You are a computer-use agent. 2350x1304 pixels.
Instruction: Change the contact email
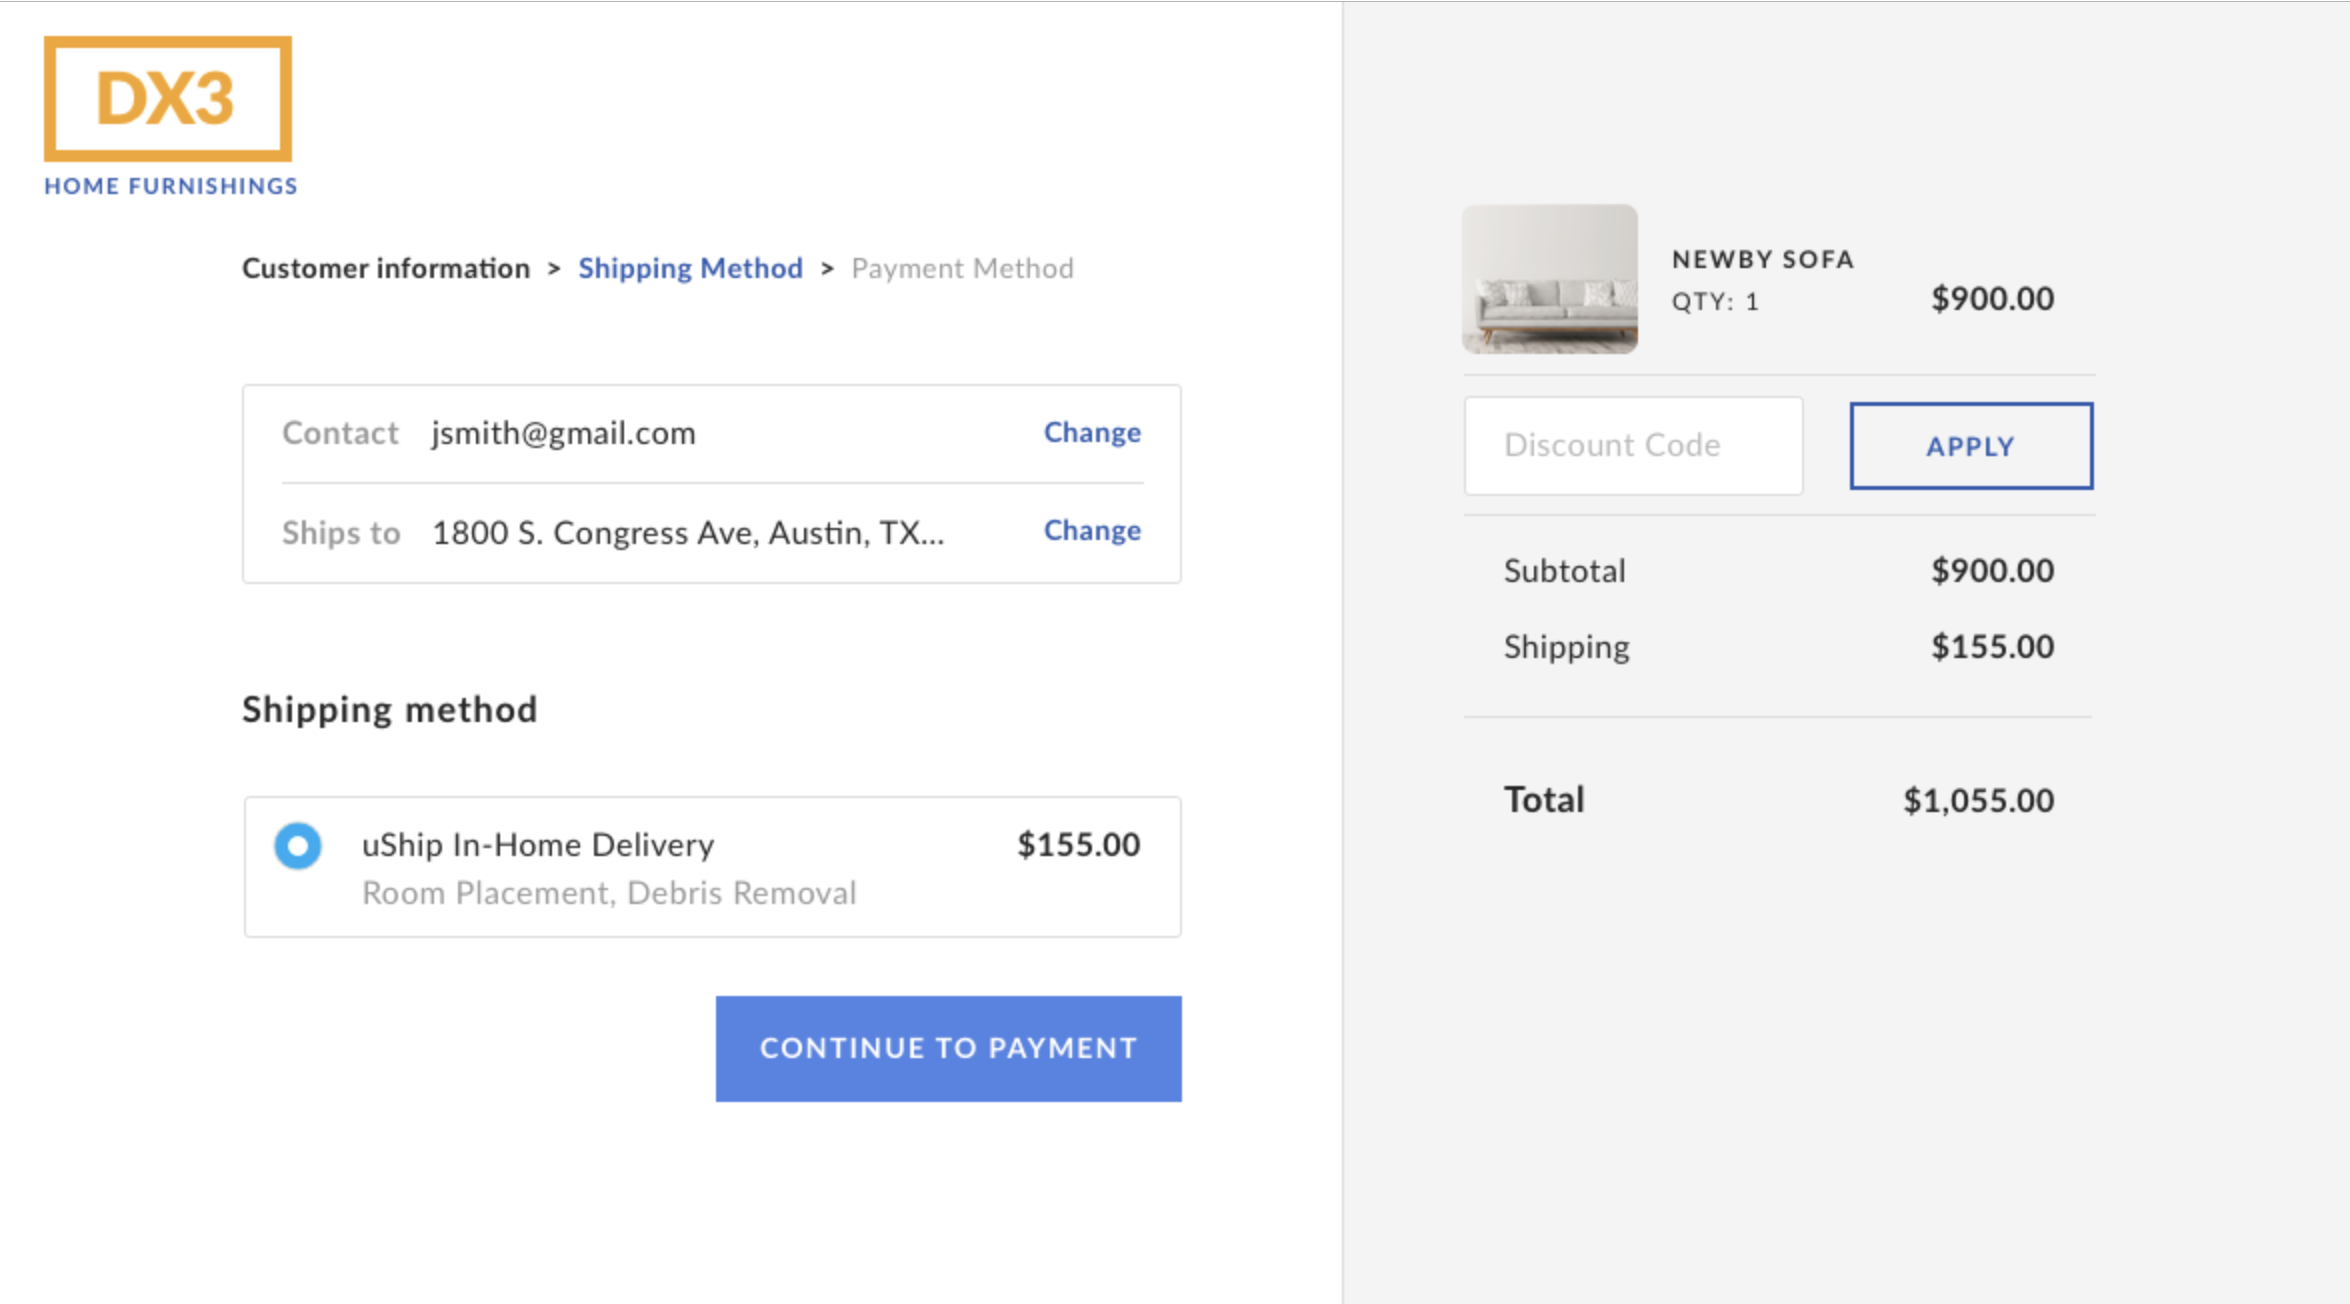[1092, 432]
